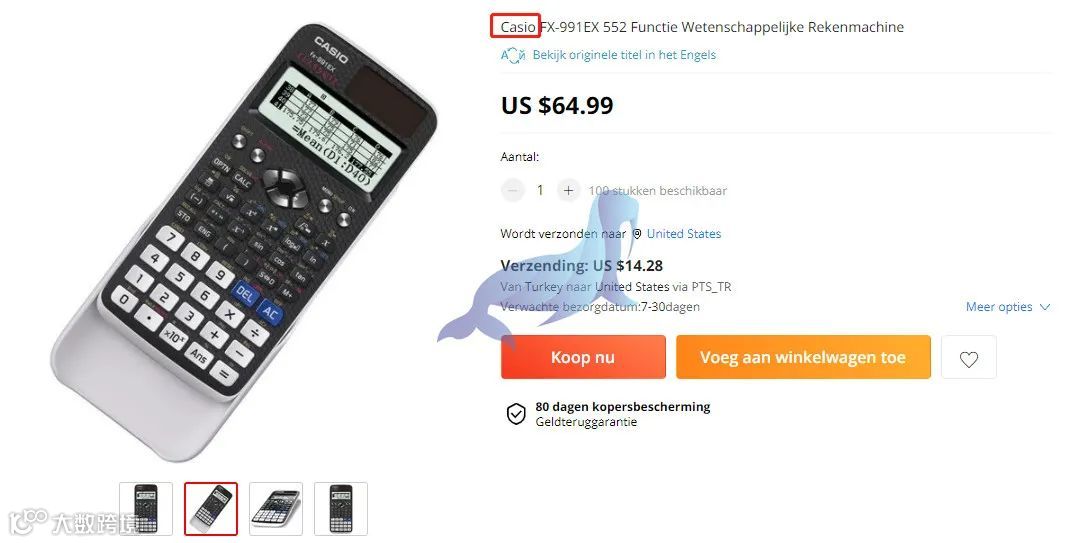Click the watermark logo in the corner

[x=75, y=522]
